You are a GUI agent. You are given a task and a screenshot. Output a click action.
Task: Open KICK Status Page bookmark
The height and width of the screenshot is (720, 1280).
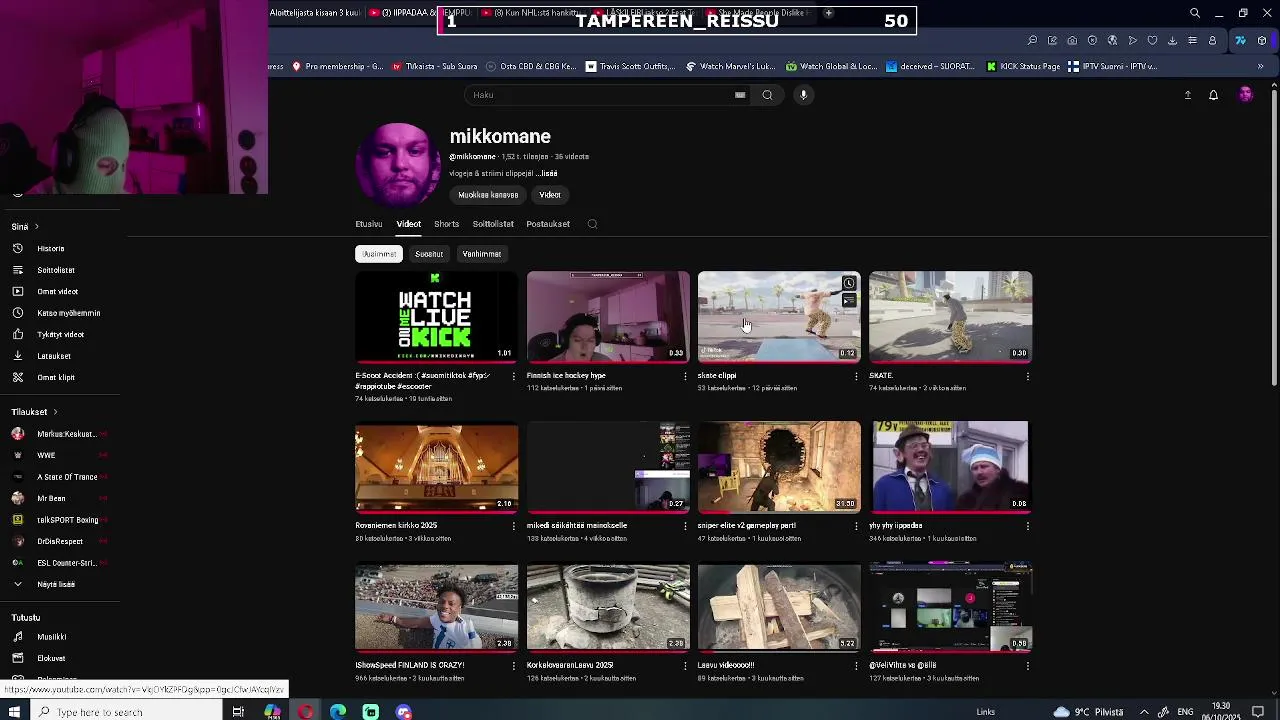(x=1023, y=66)
